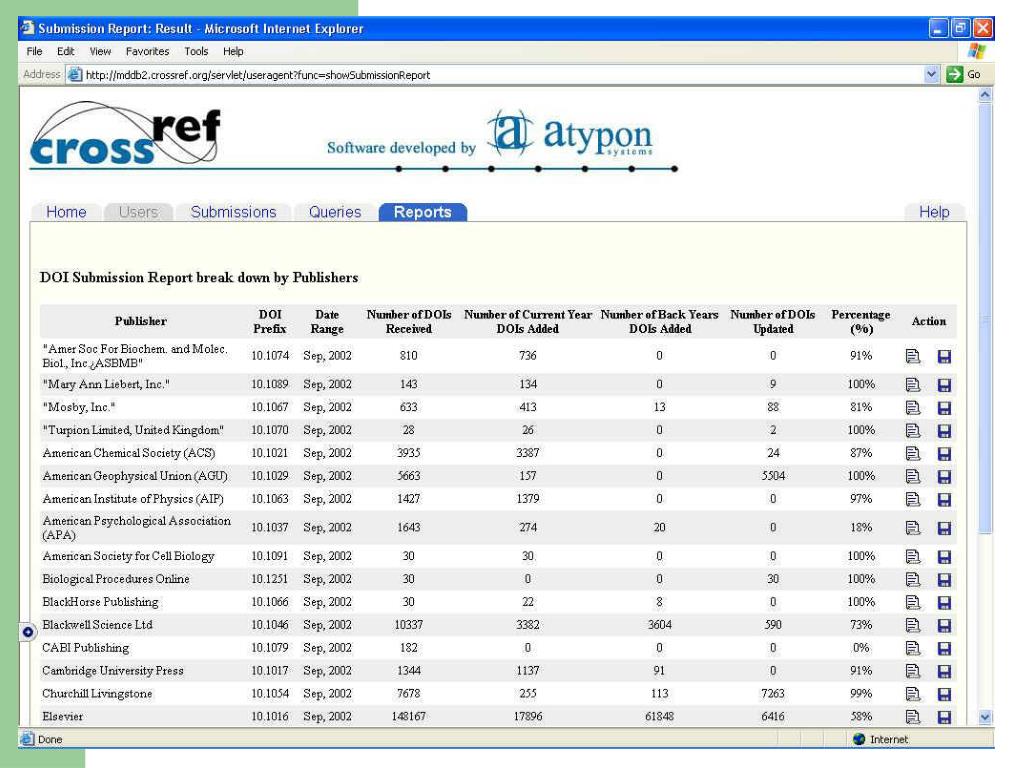
Task: Select the Reports tab
Action: (x=423, y=212)
